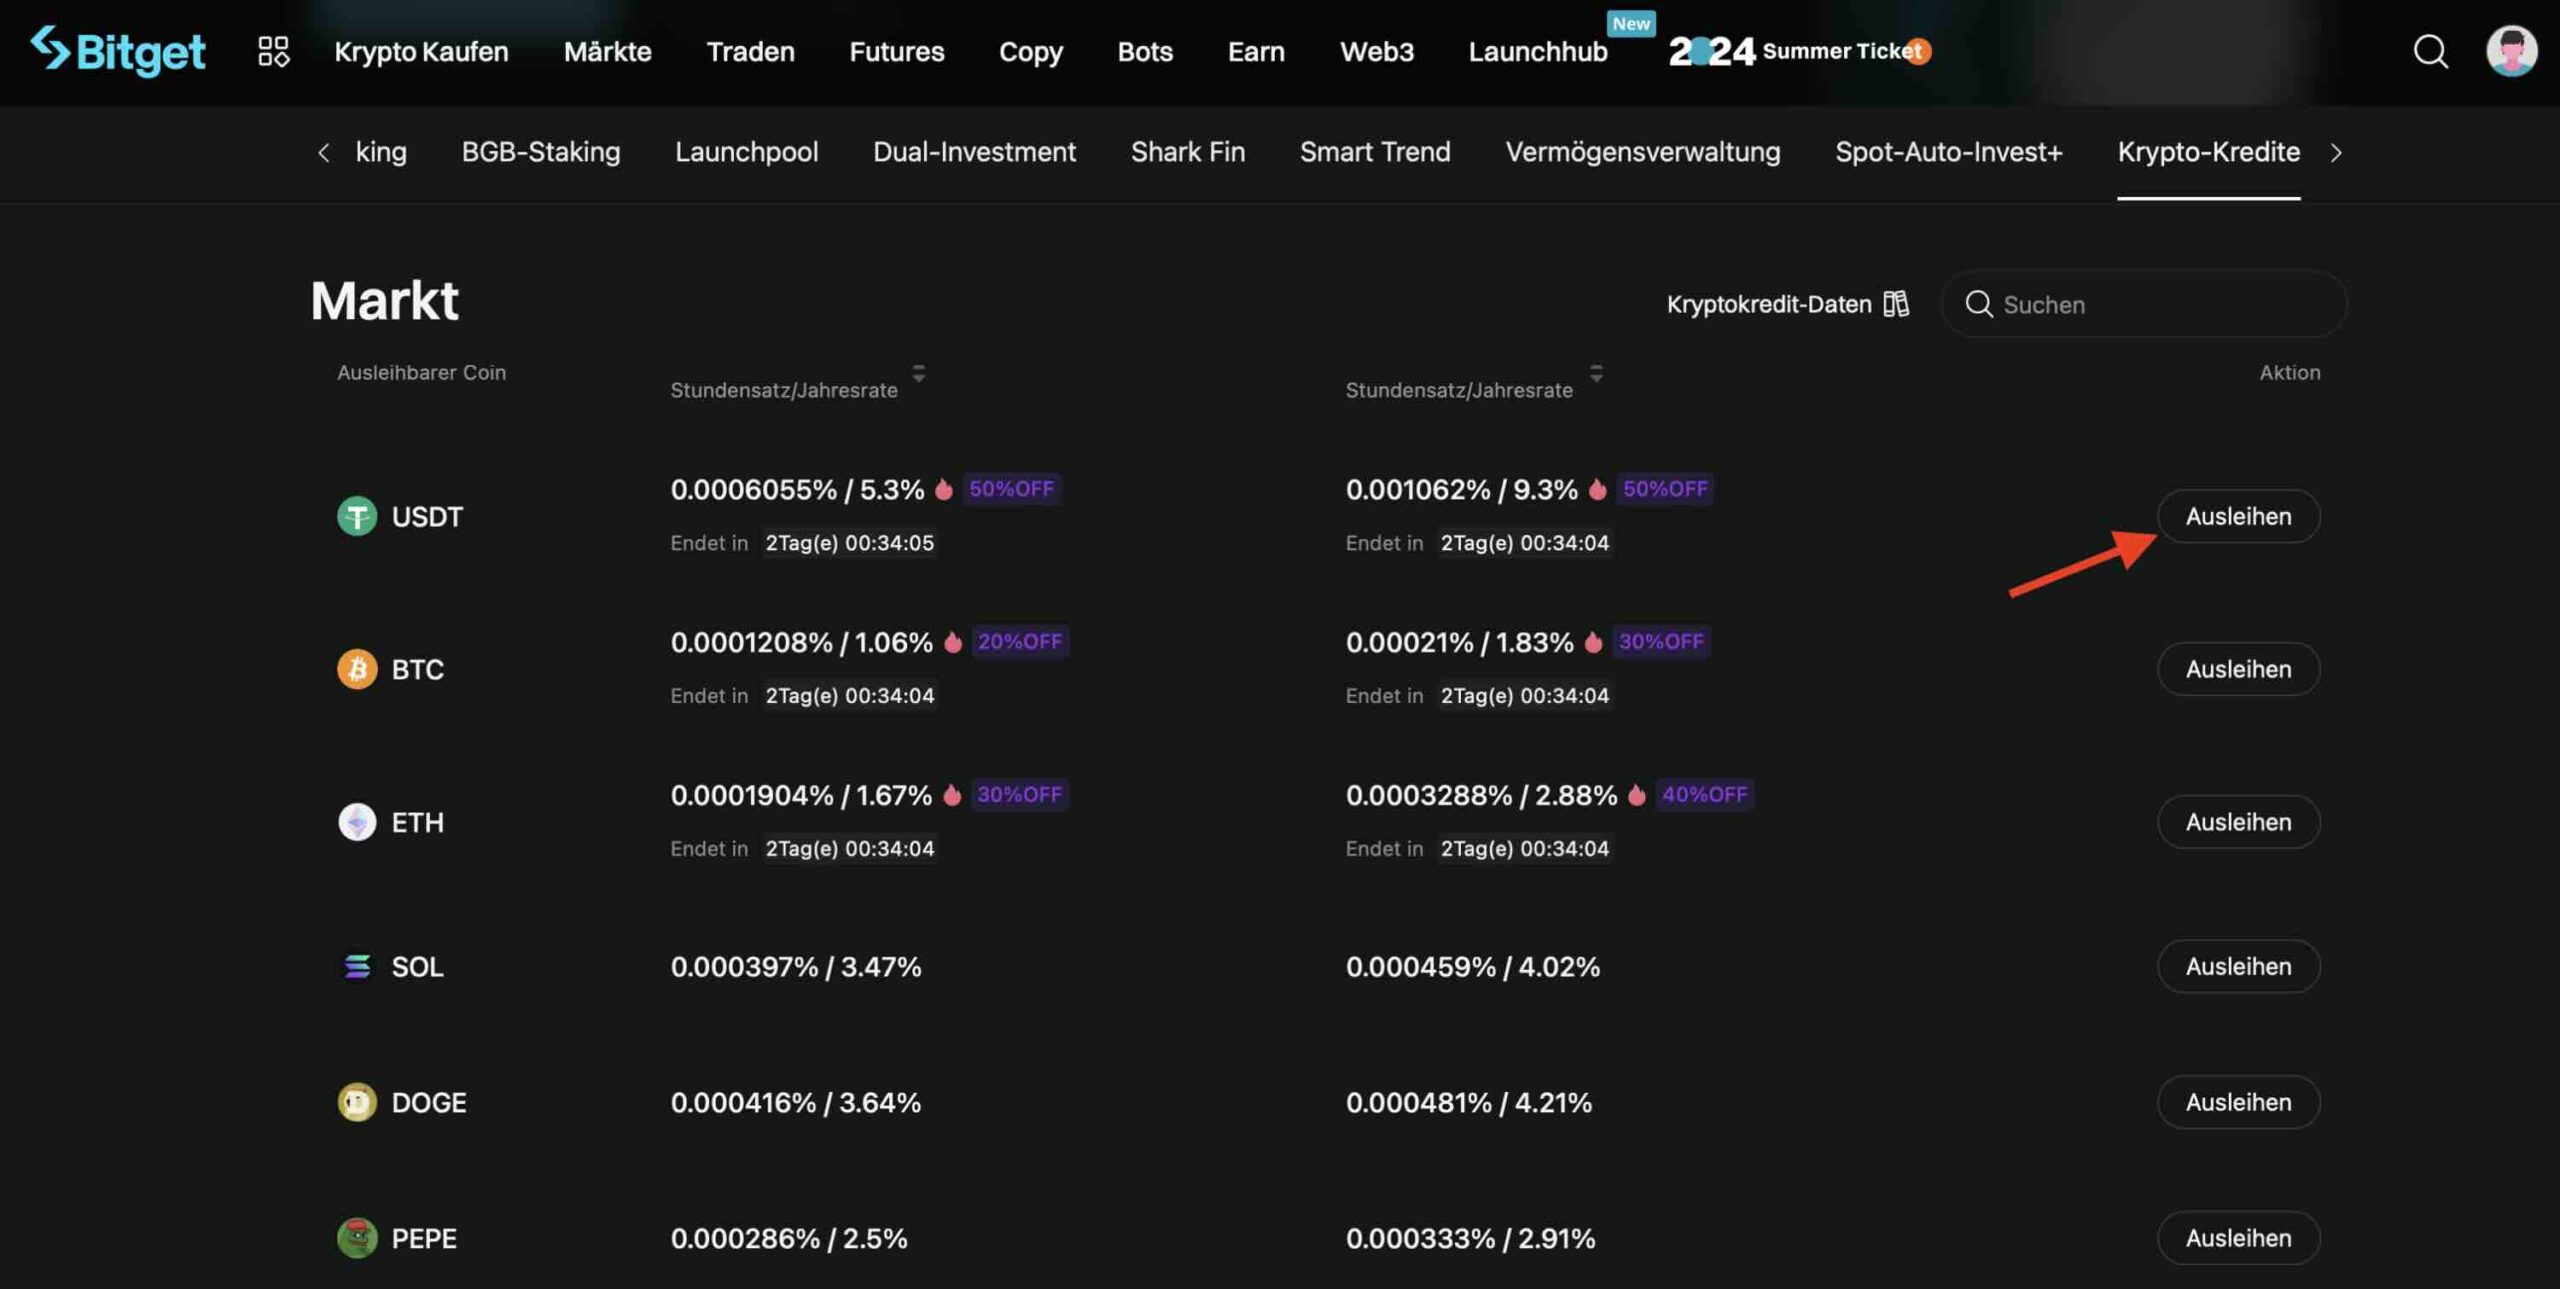Viewport: 2560px width, 1289px height.
Task: Open Traden menu
Action: point(750,51)
